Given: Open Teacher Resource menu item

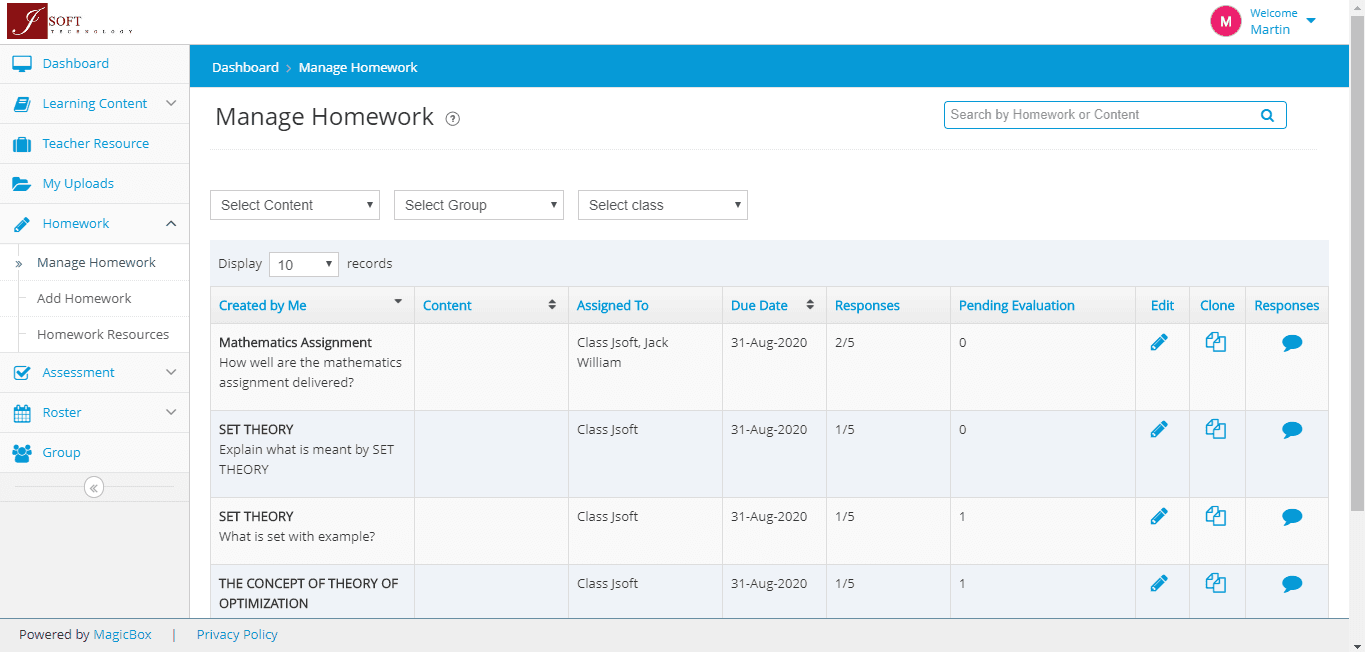Looking at the screenshot, I should (x=95, y=144).
